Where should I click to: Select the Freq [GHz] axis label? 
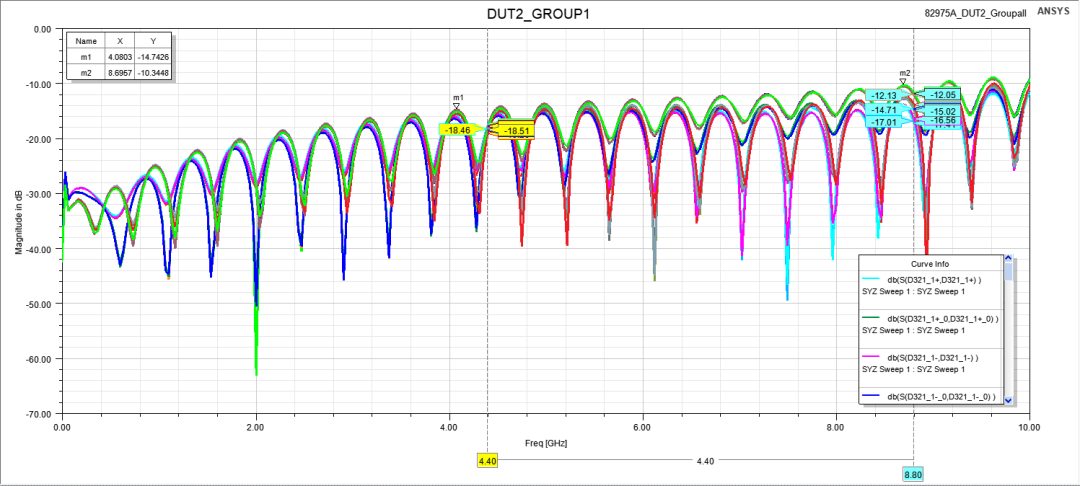pyautogui.click(x=546, y=443)
